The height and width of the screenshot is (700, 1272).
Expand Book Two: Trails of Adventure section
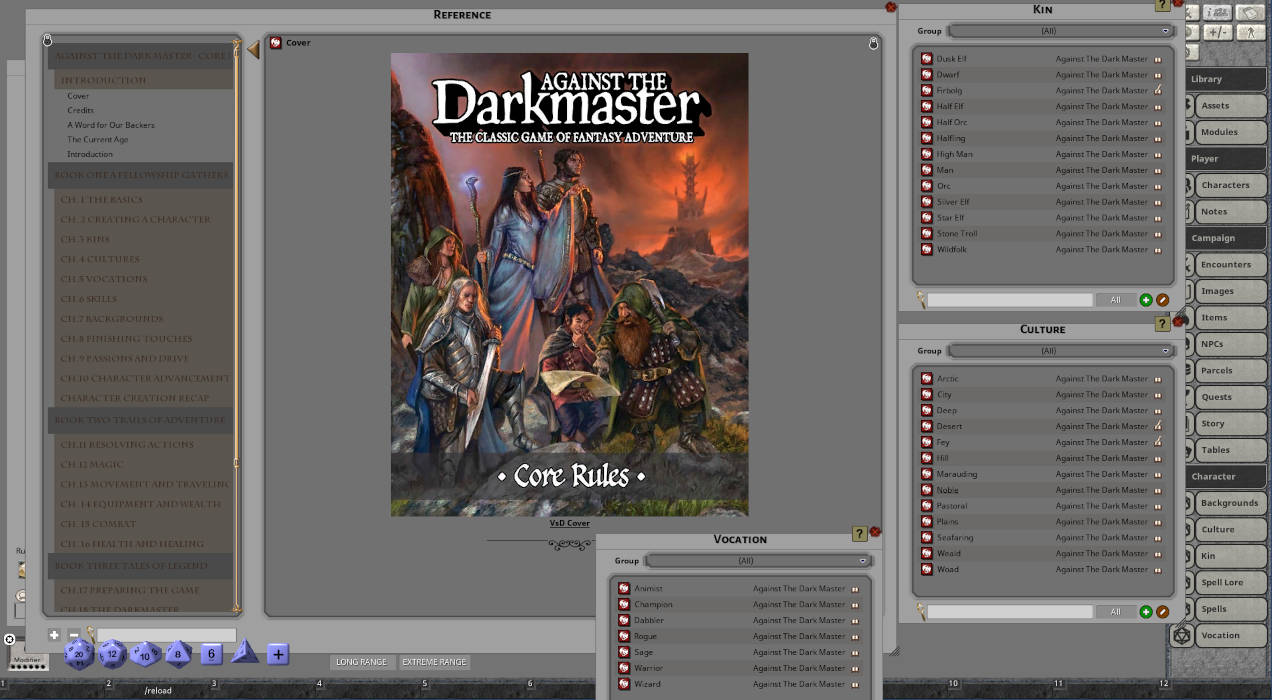(x=140, y=420)
